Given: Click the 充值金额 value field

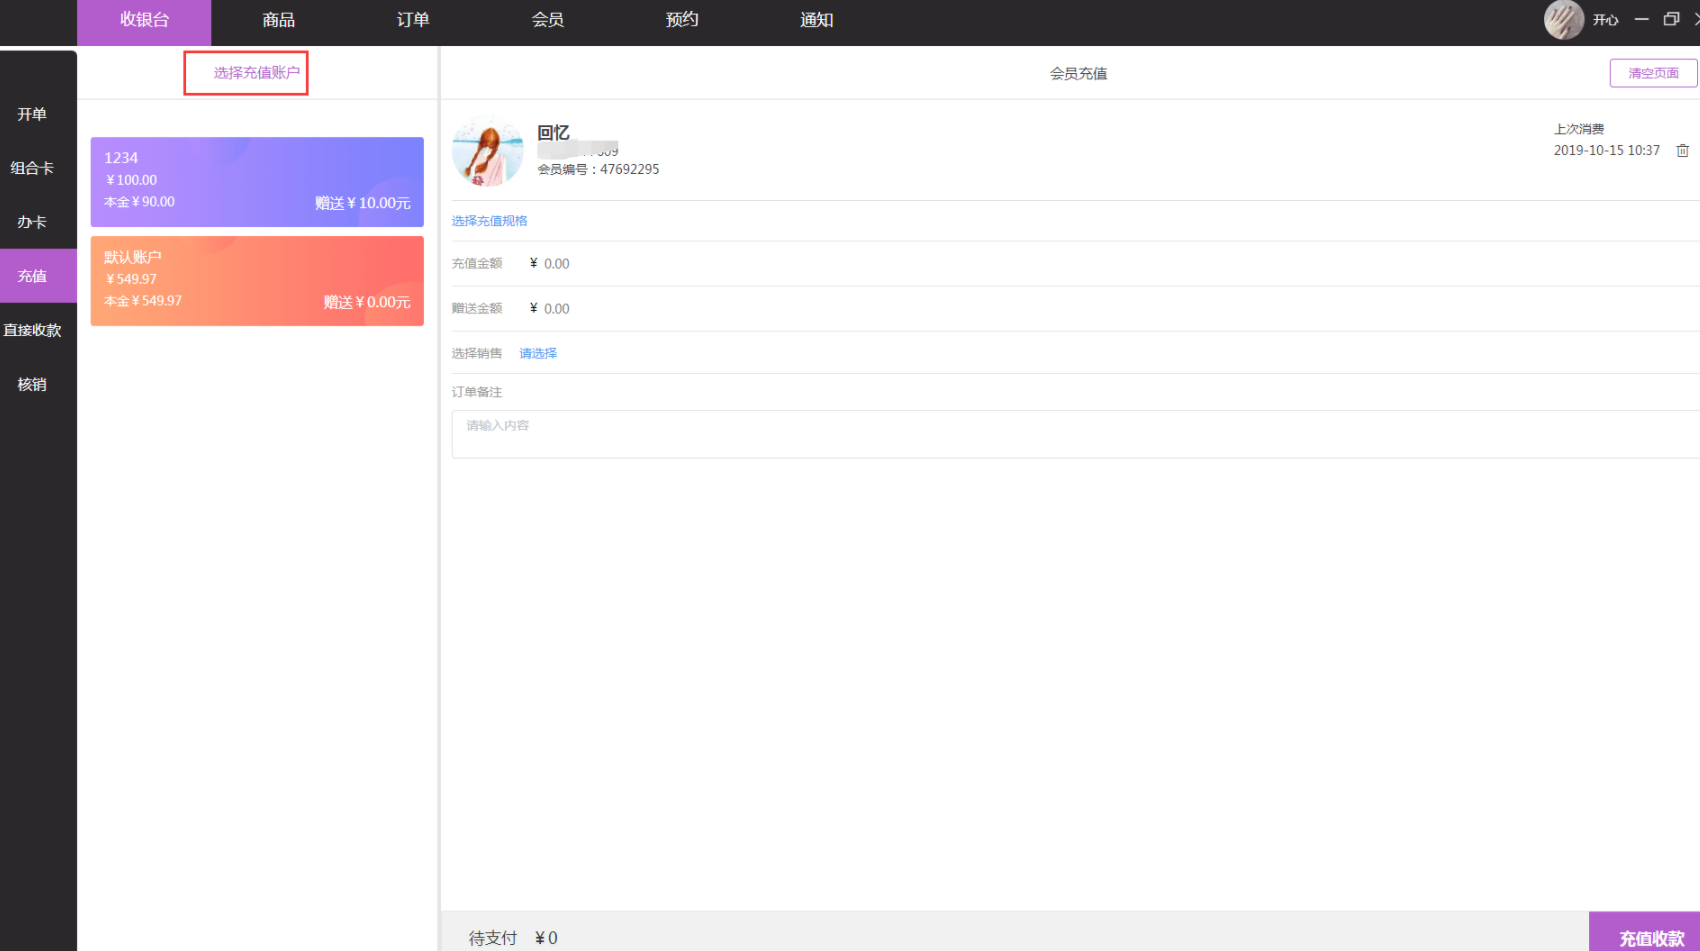Looking at the screenshot, I should [556, 264].
